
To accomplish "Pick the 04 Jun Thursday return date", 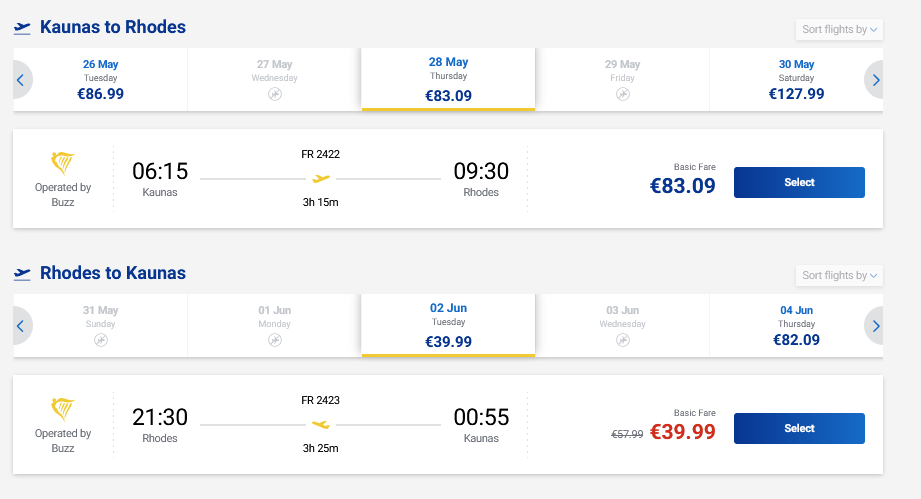I will pyautogui.click(x=796, y=325).
